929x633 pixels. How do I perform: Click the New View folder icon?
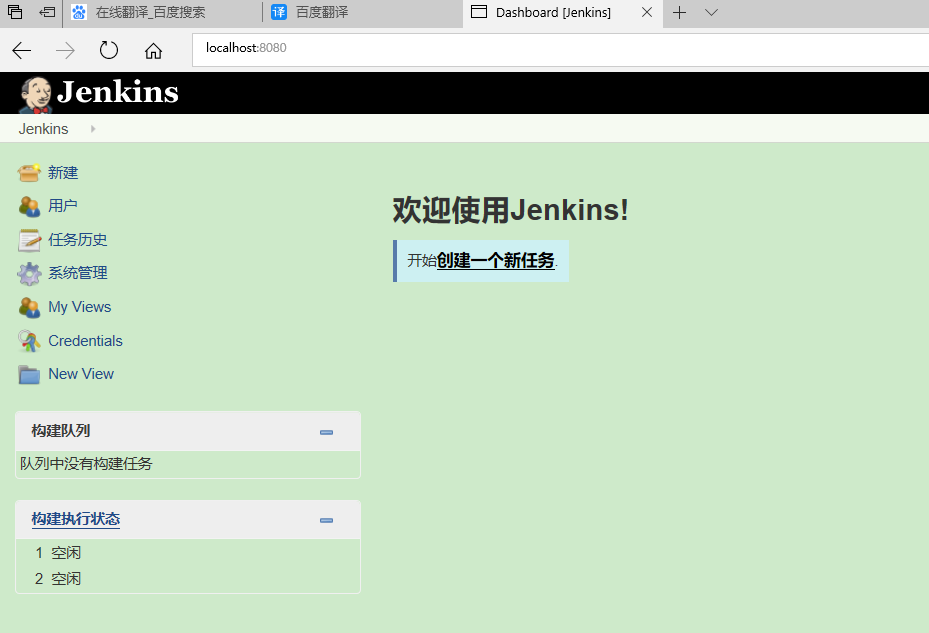coord(29,375)
